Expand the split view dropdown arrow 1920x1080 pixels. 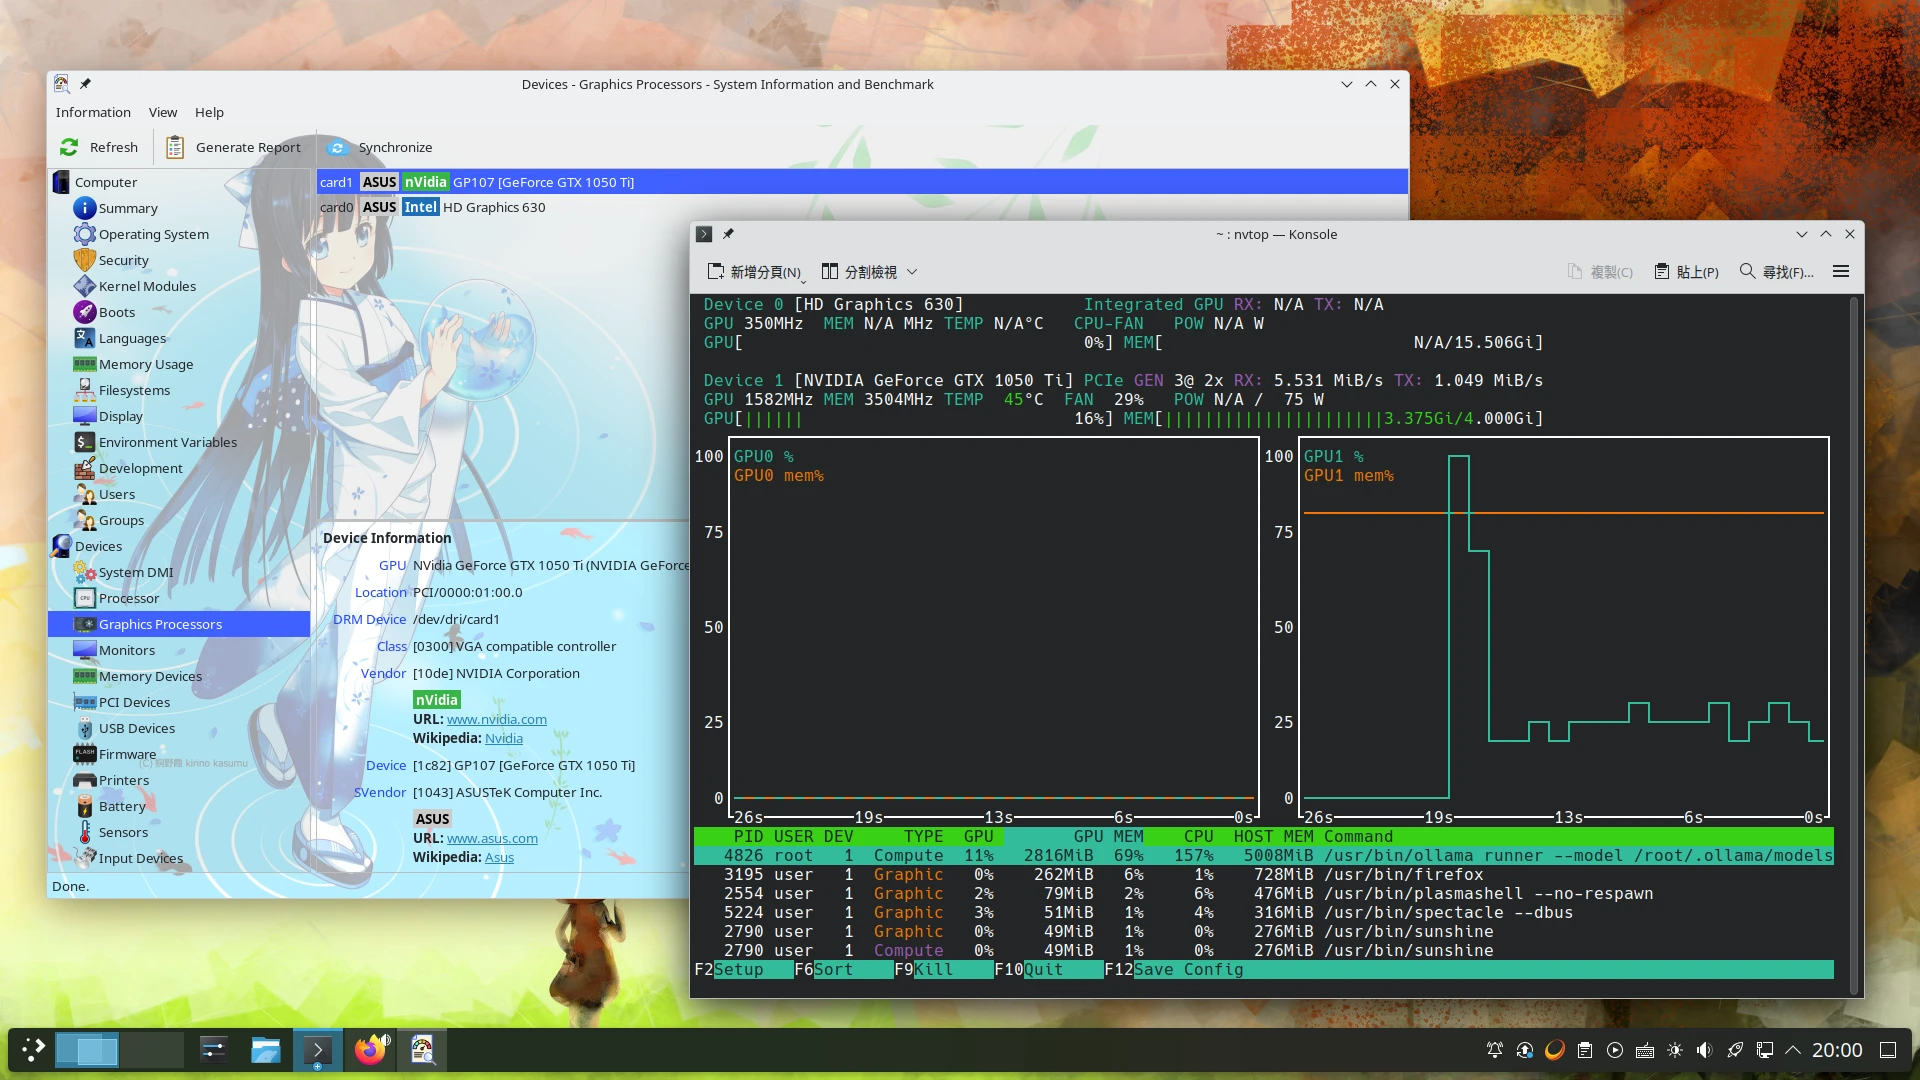point(912,272)
